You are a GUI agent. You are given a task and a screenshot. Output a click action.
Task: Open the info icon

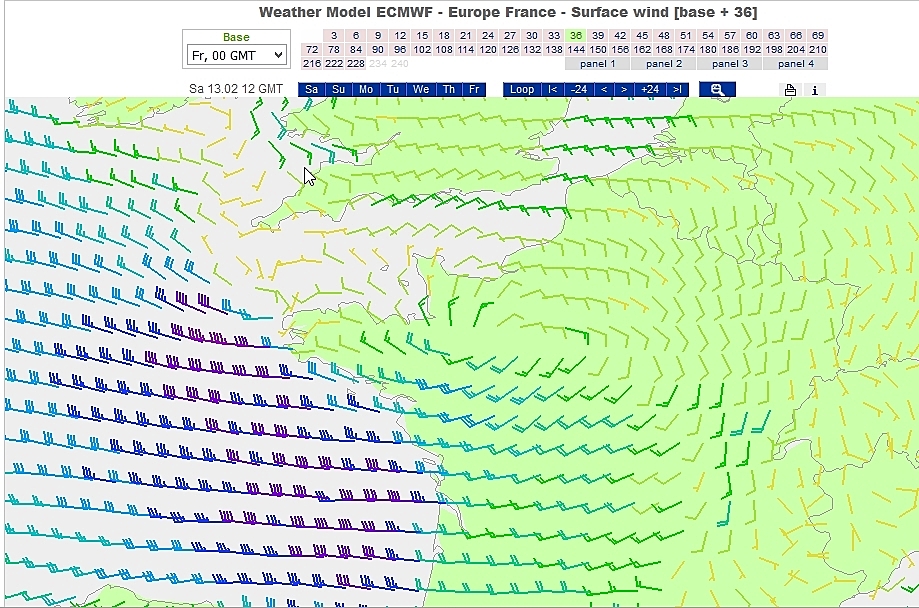(x=815, y=90)
